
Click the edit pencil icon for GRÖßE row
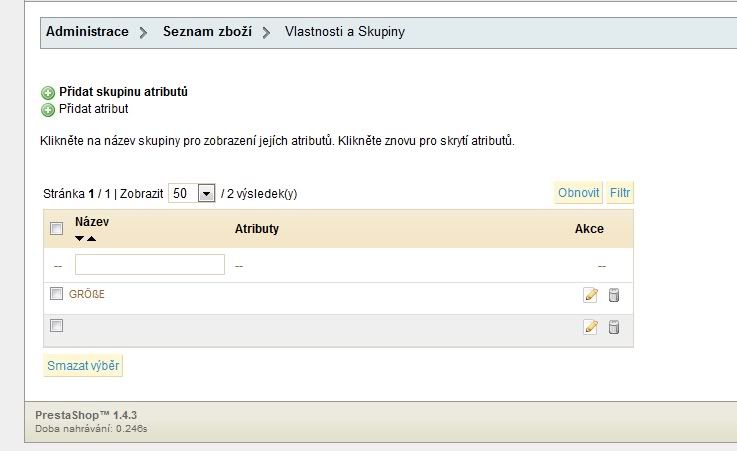[590, 295]
